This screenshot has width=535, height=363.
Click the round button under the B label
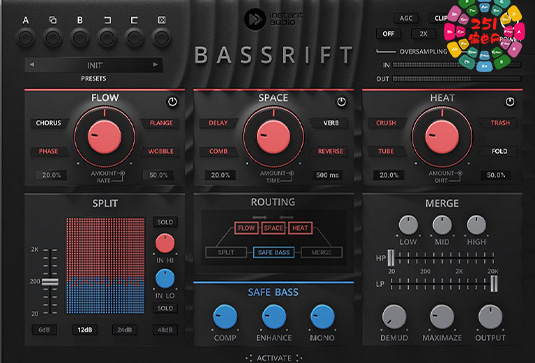79,38
